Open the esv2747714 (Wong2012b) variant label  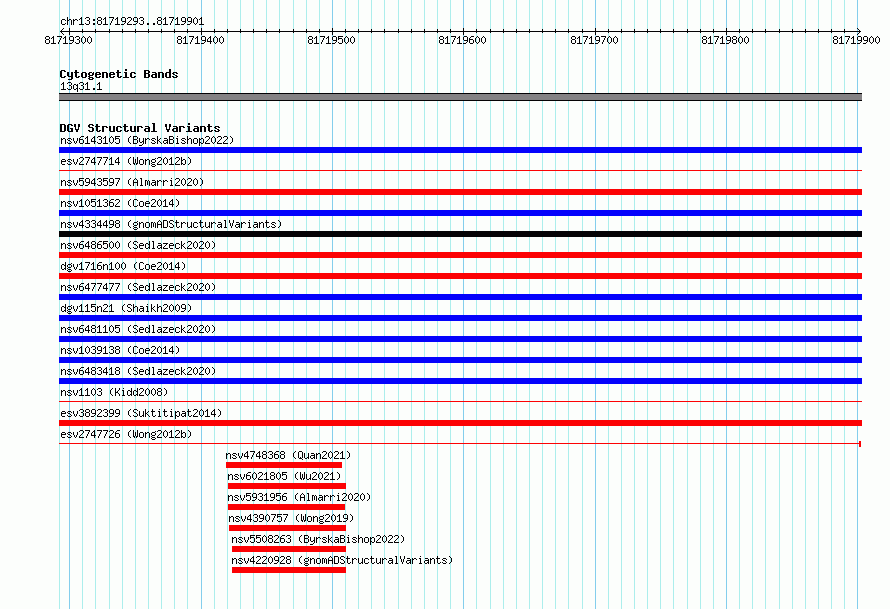click(x=126, y=161)
